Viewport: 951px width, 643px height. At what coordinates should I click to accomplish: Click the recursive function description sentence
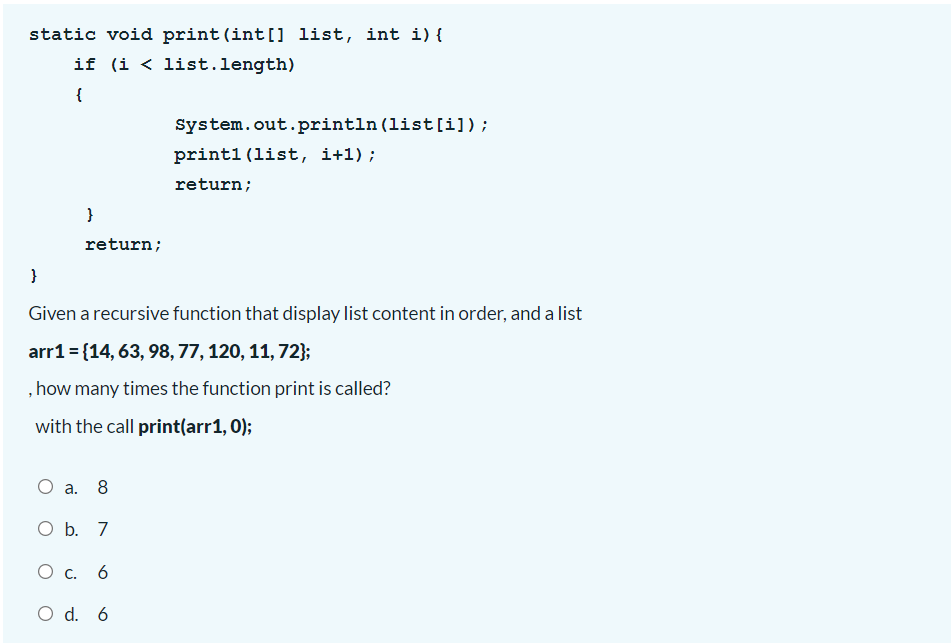point(305,313)
